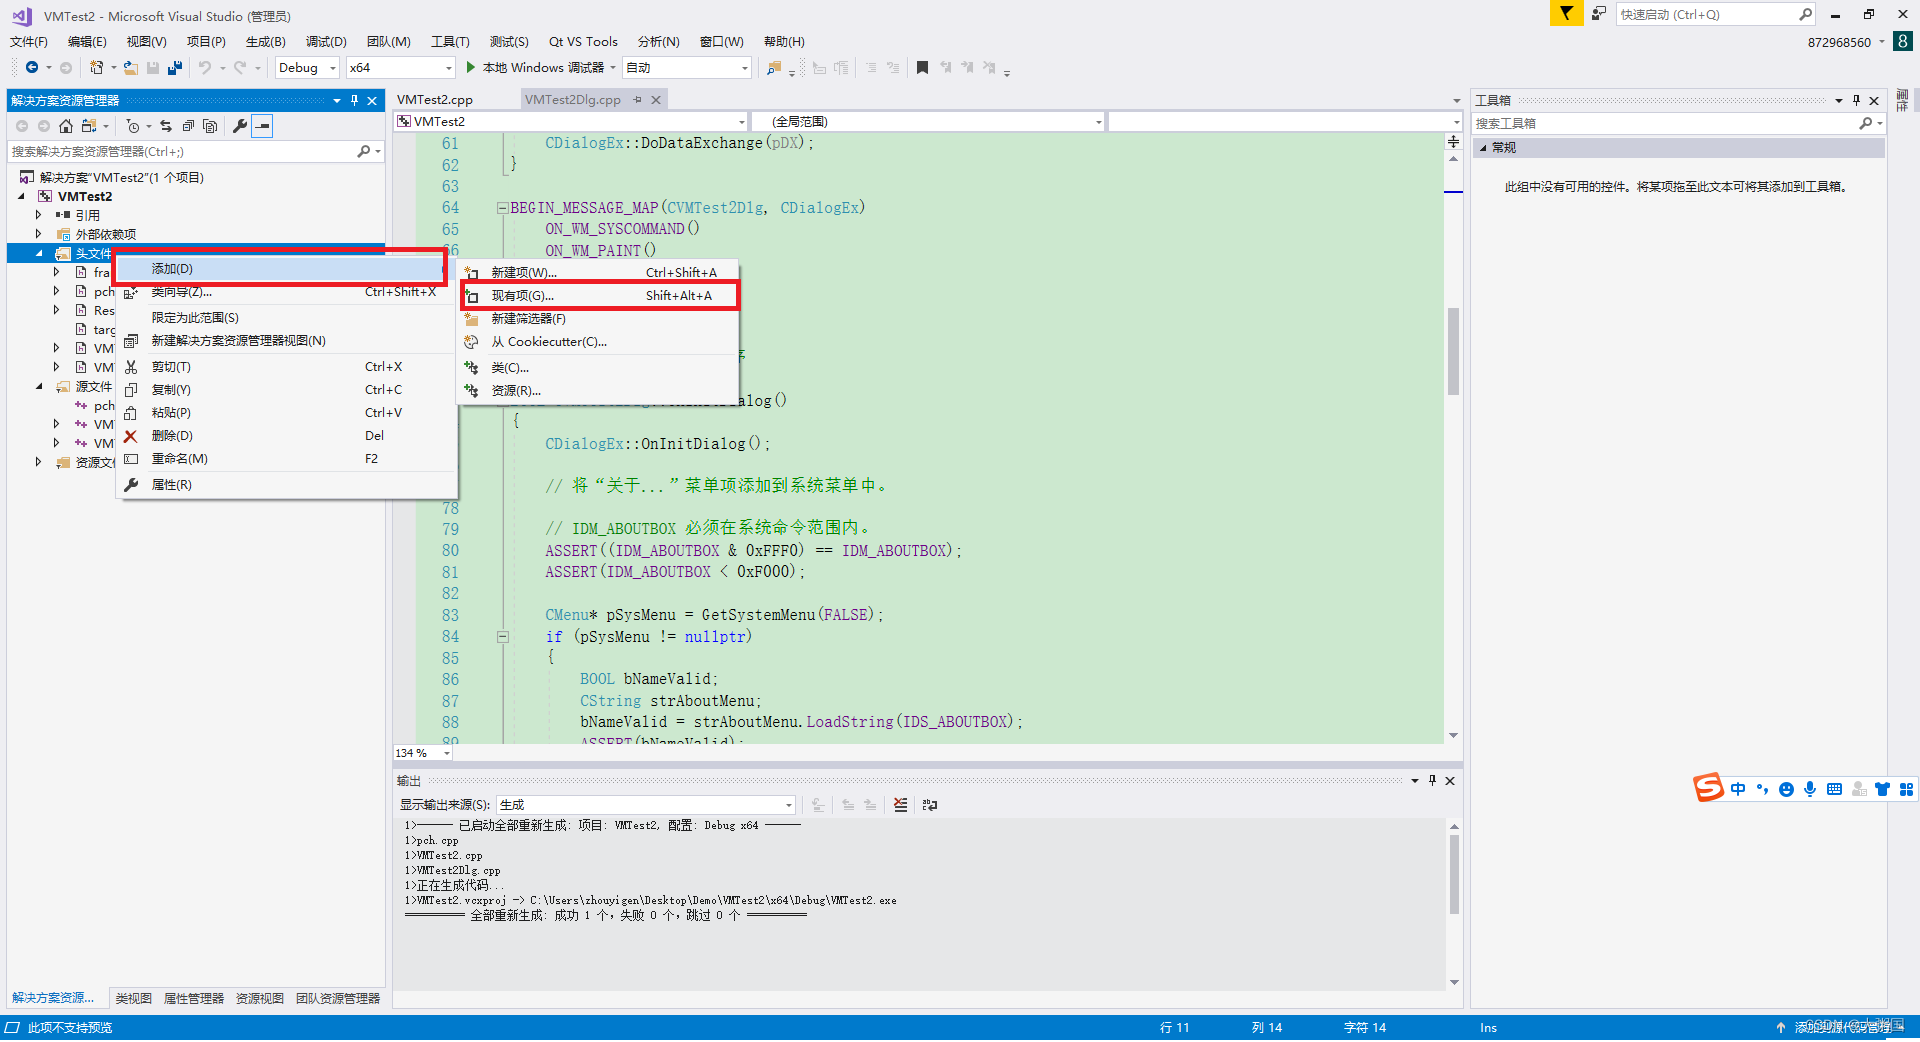Click Collapse All icon in Solution Explorer
1920x1042 pixels.
click(x=188, y=126)
